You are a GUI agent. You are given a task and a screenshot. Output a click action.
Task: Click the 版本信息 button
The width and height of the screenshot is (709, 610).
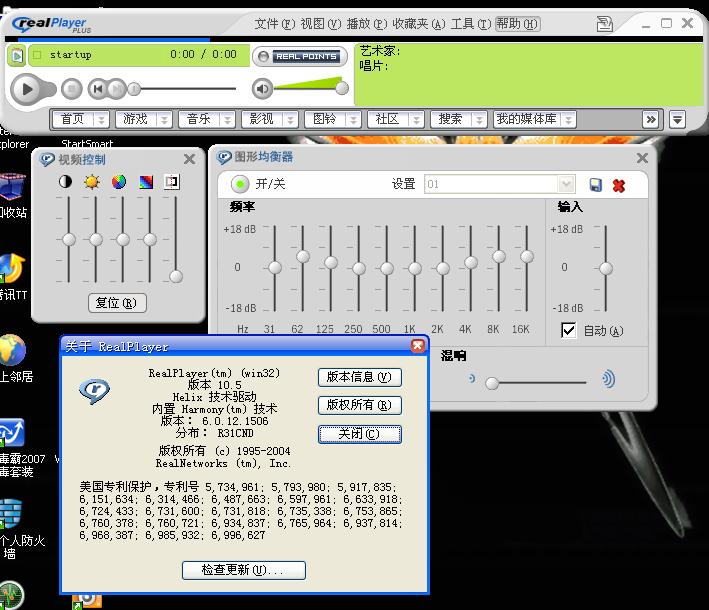click(359, 377)
